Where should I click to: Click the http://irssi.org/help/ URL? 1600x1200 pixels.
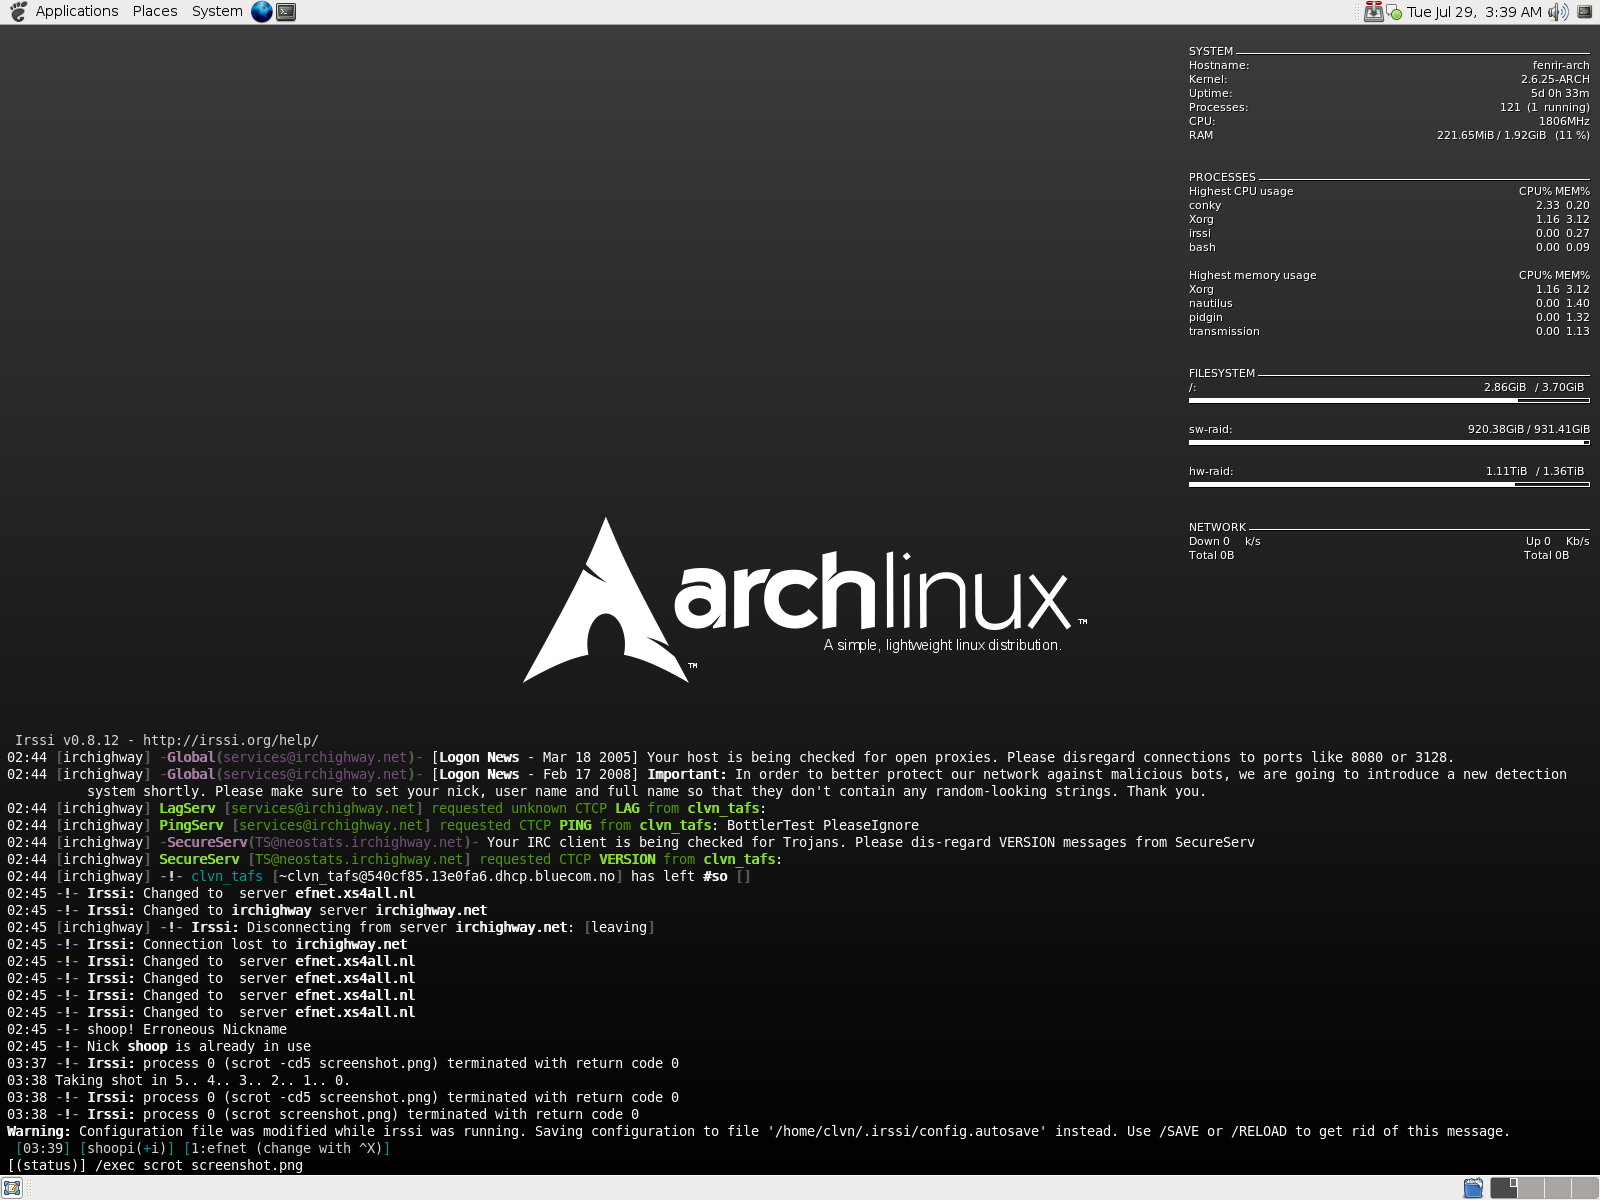[231, 741]
